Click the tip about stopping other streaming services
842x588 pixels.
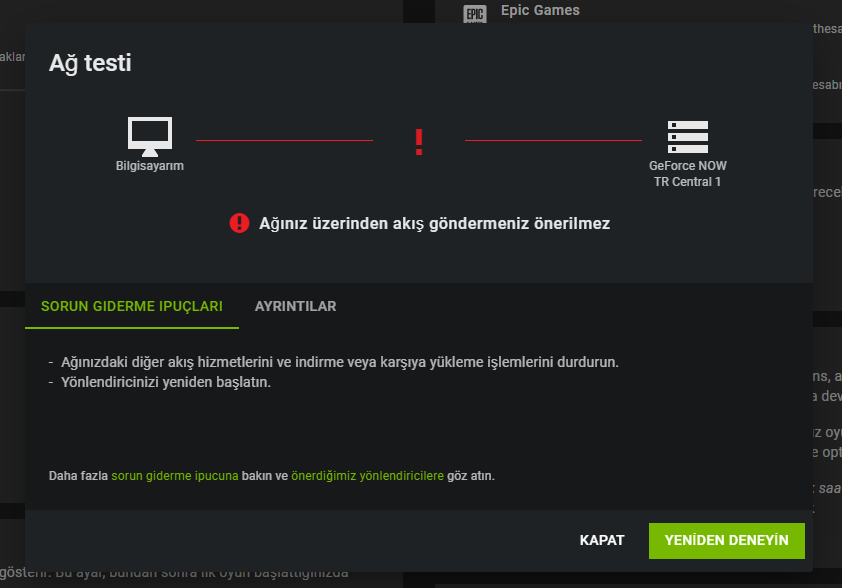(339, 362)
